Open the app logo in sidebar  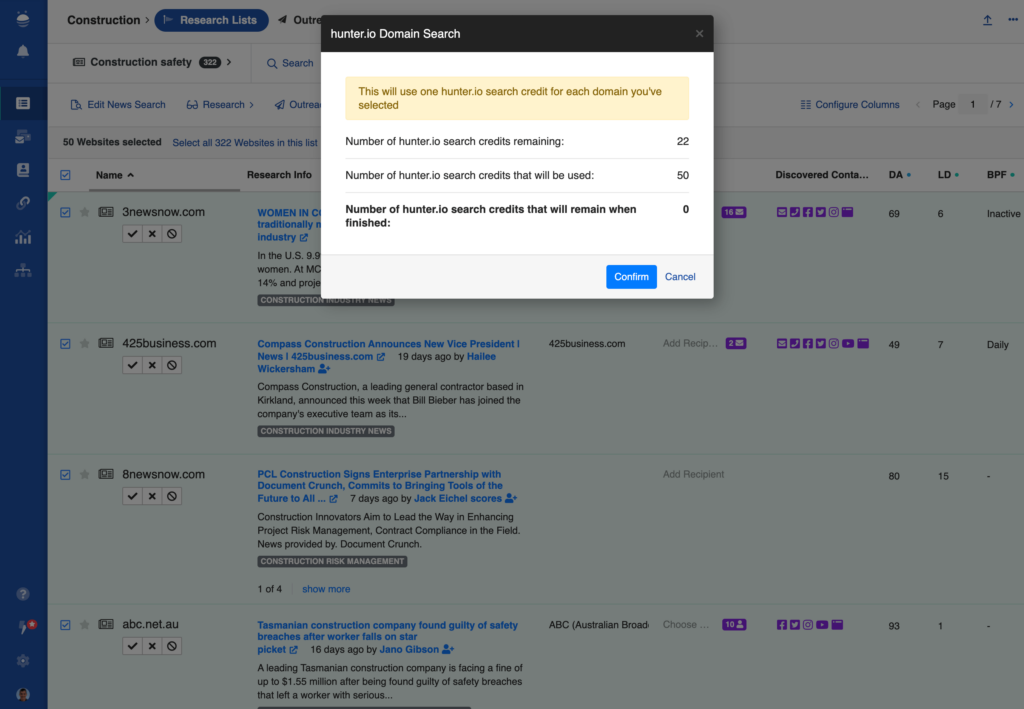tap(23, 18)
